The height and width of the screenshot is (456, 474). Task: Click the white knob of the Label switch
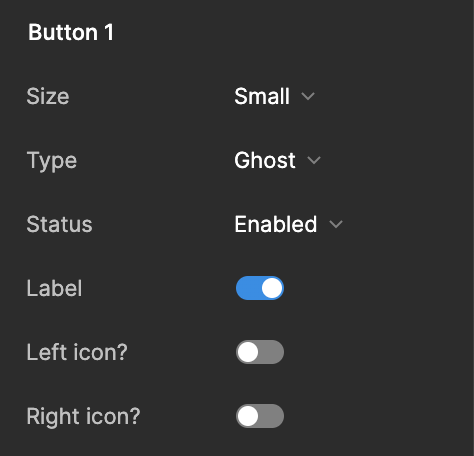tap(272, 288)
